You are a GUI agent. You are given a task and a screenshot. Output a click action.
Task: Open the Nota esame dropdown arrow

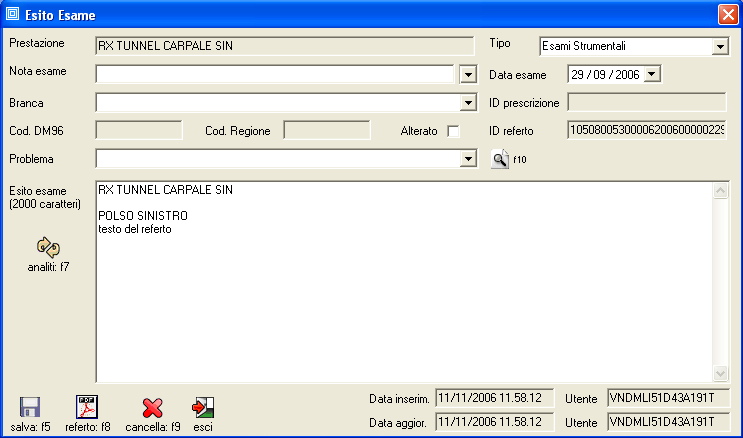[468, 74]
